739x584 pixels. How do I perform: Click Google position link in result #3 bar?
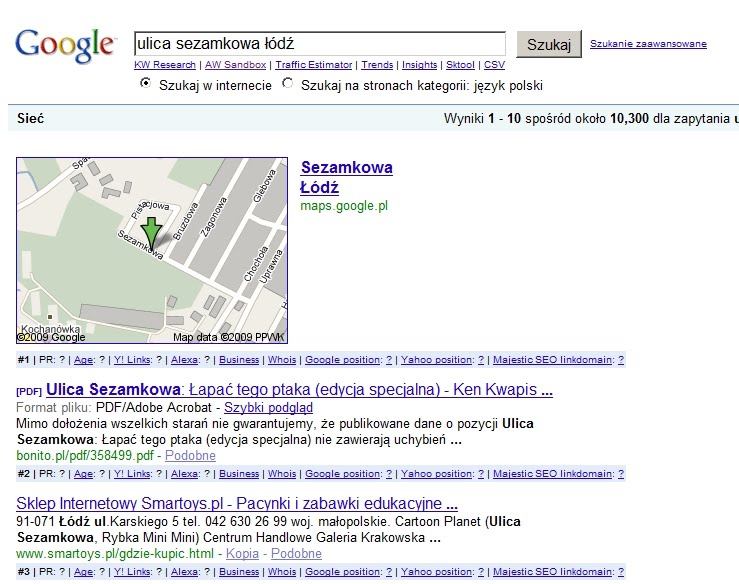[343, 572]
